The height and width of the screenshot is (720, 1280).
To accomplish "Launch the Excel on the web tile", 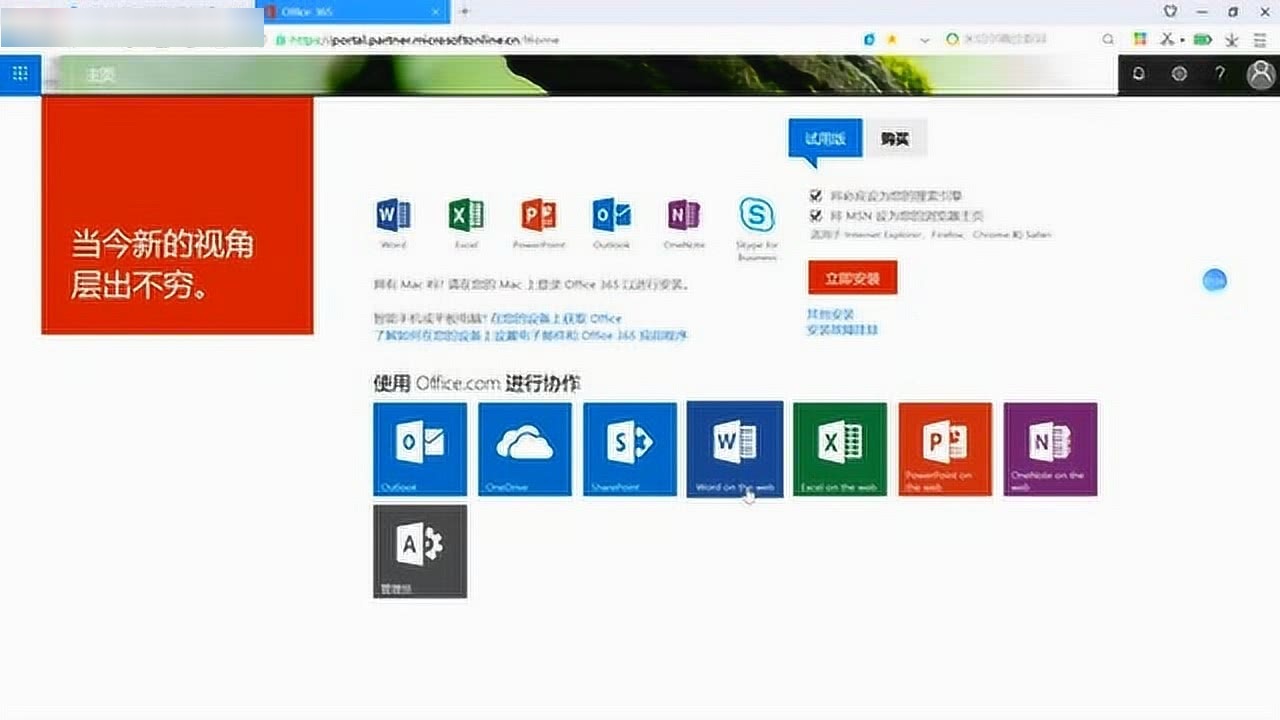I will [840, 448].
